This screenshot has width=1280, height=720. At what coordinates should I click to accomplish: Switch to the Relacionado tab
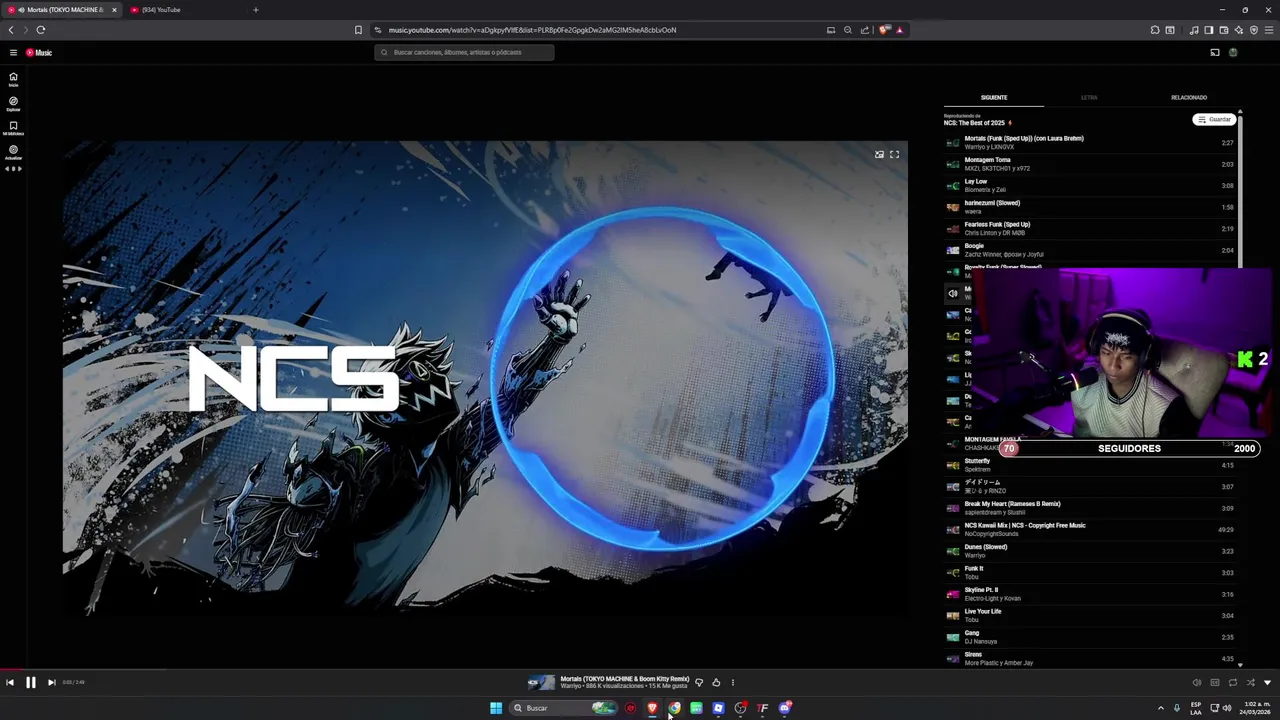pos(1189,97)
